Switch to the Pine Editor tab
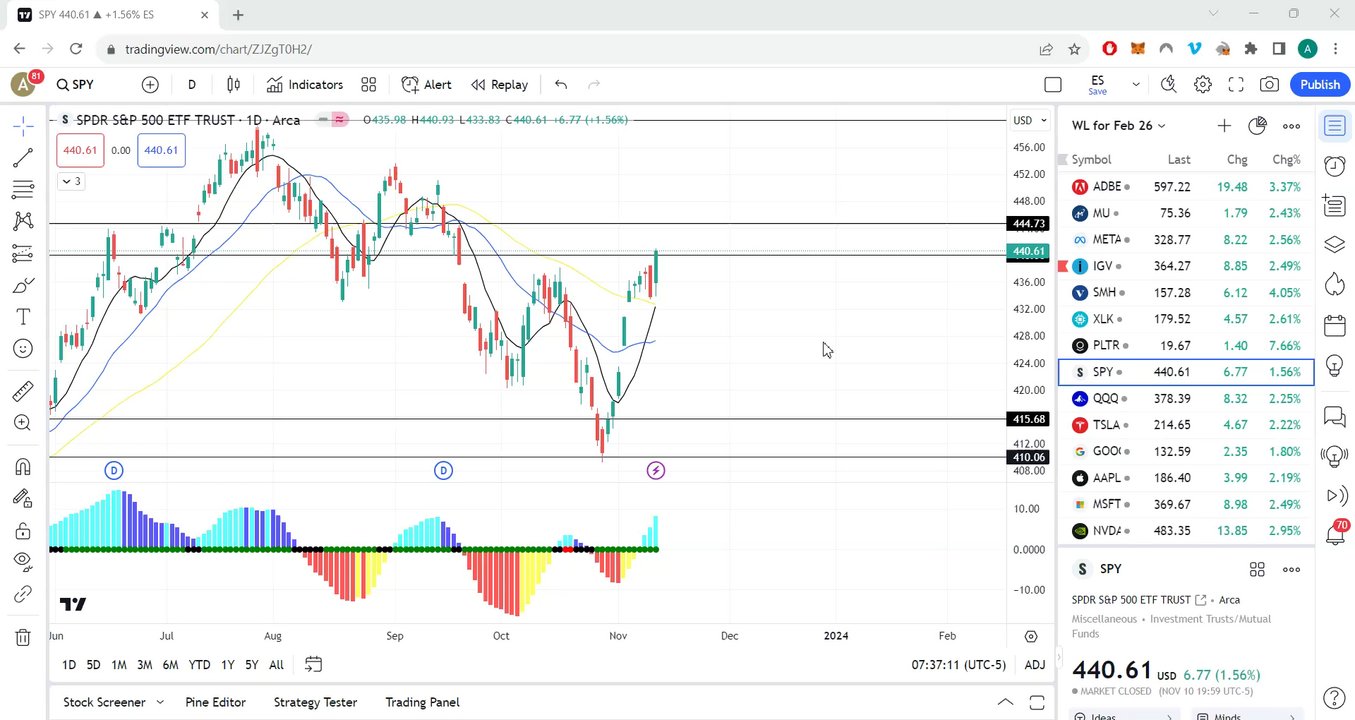Viewport: 1355px width, 720px height. pyautogui.click(x=216, y=702)
